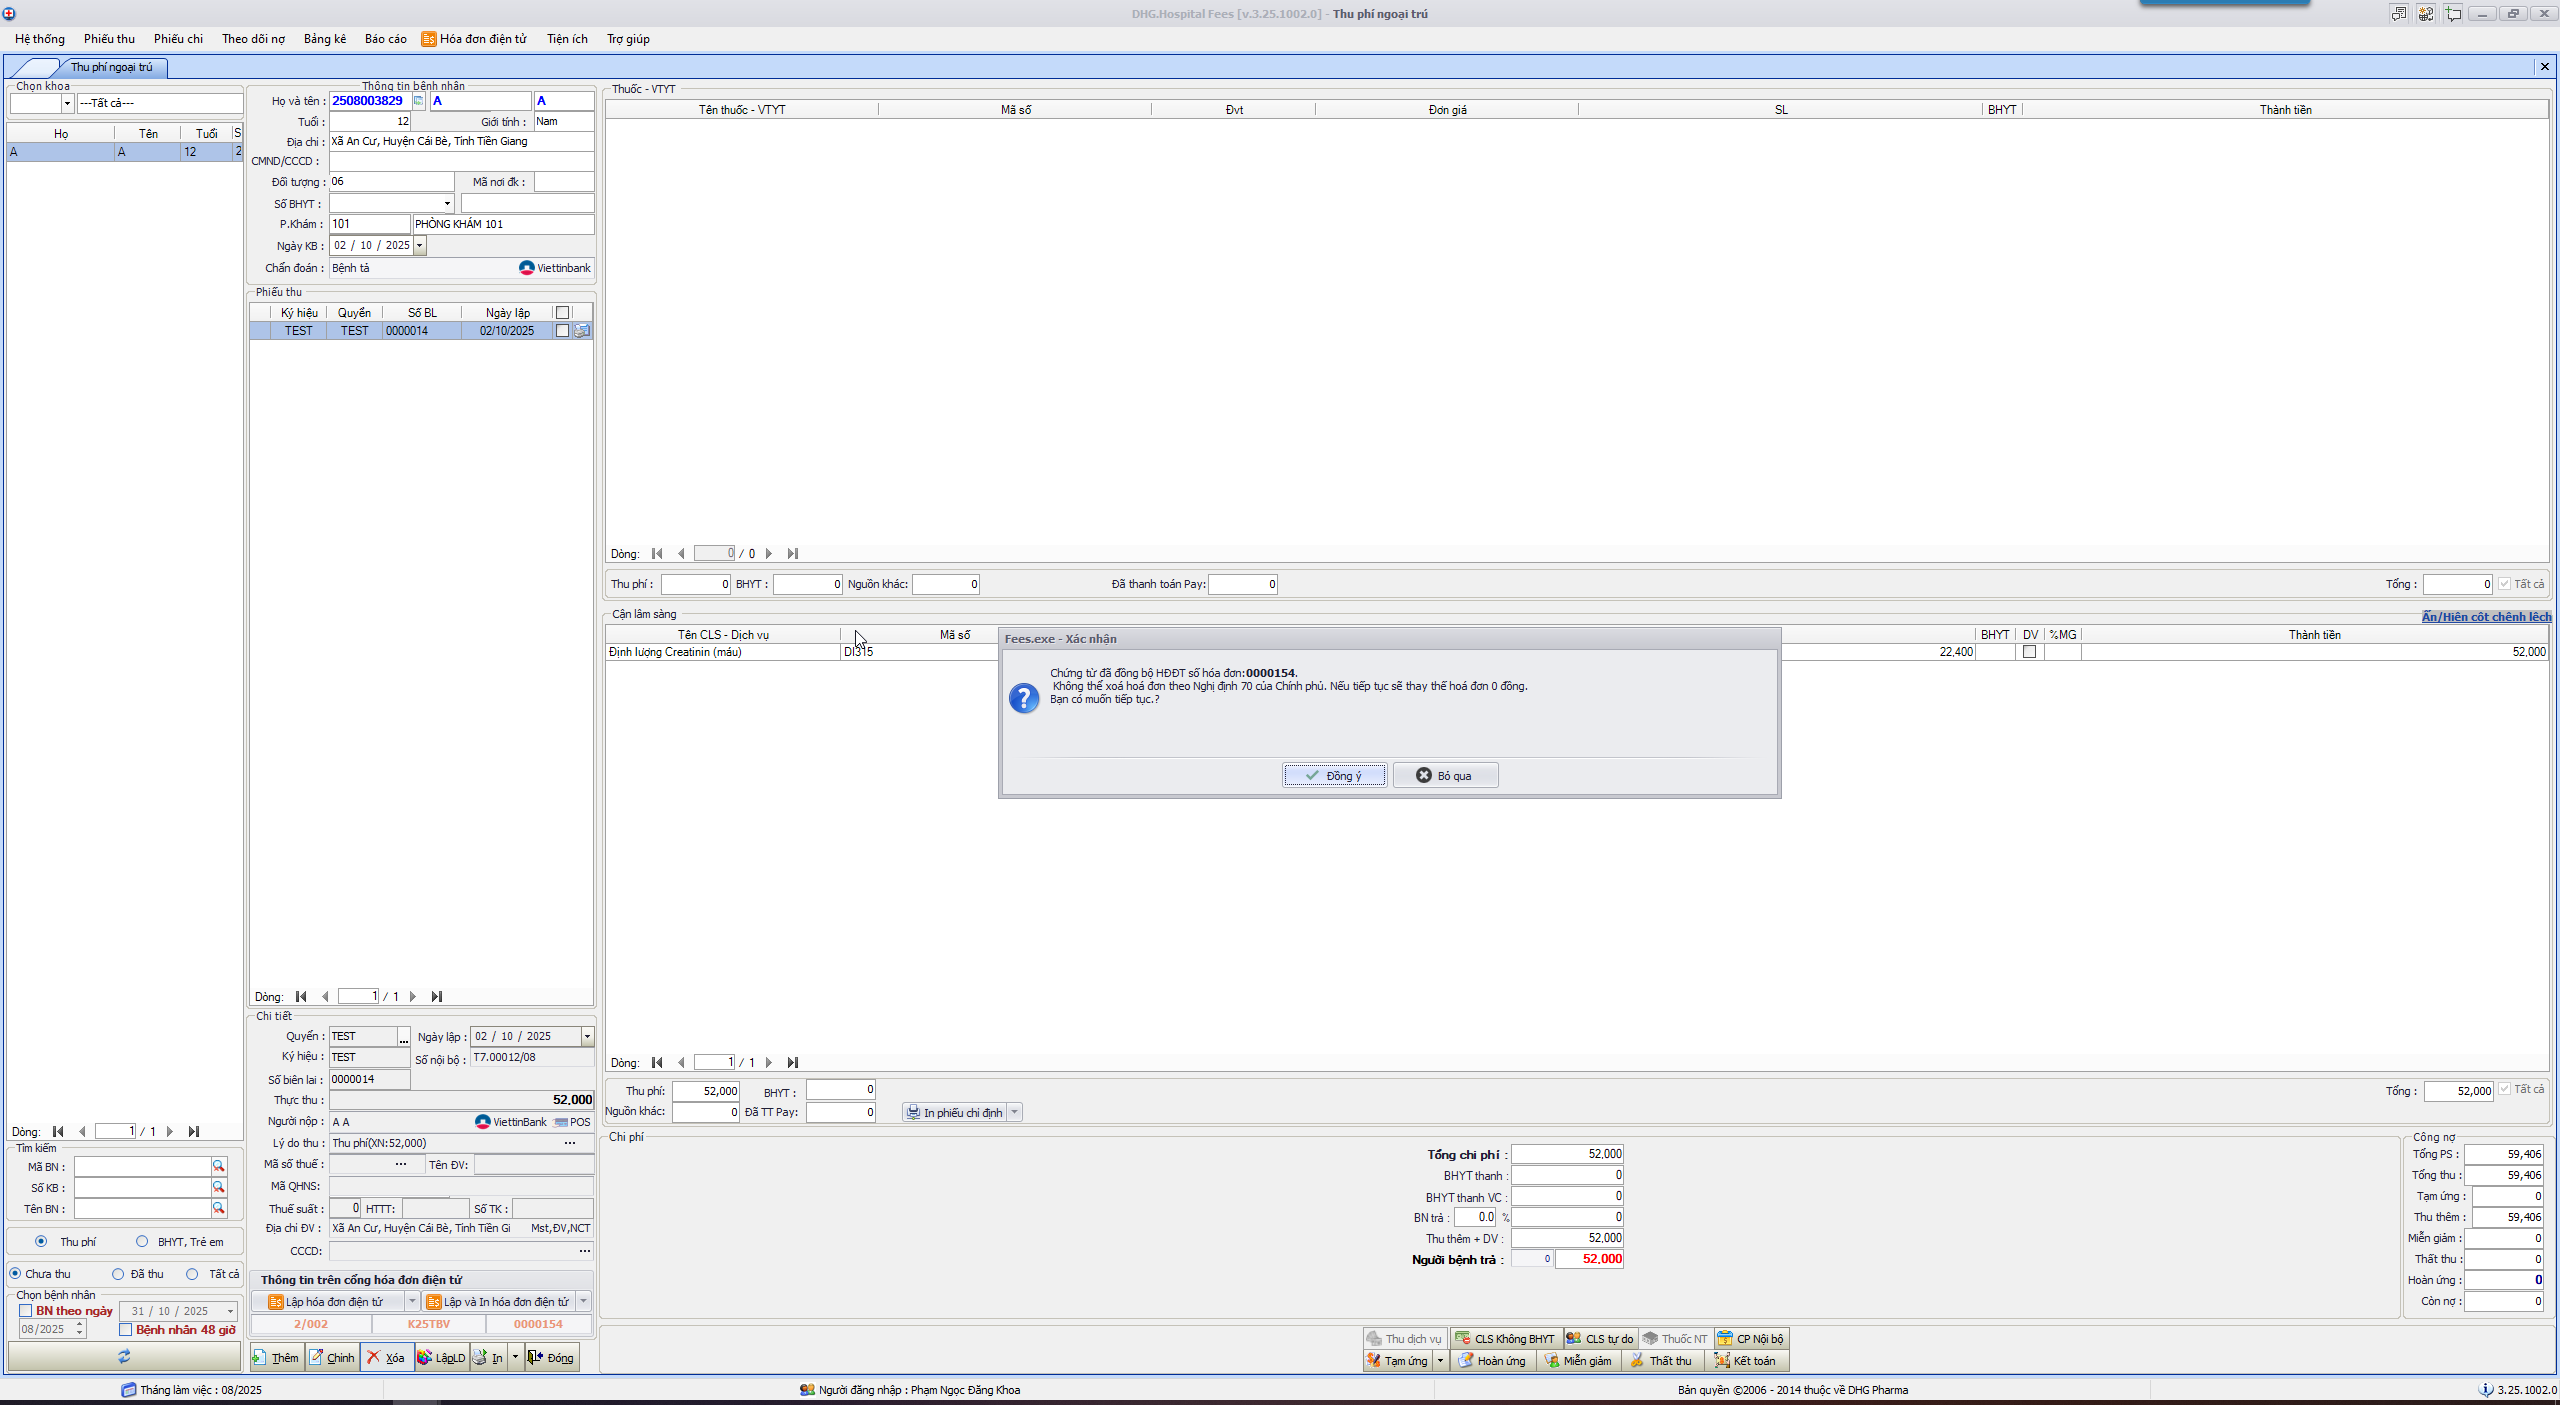Confirm the dialog with Đồng ý
Screen dimensions: 2560x1405
[1334, 775]
